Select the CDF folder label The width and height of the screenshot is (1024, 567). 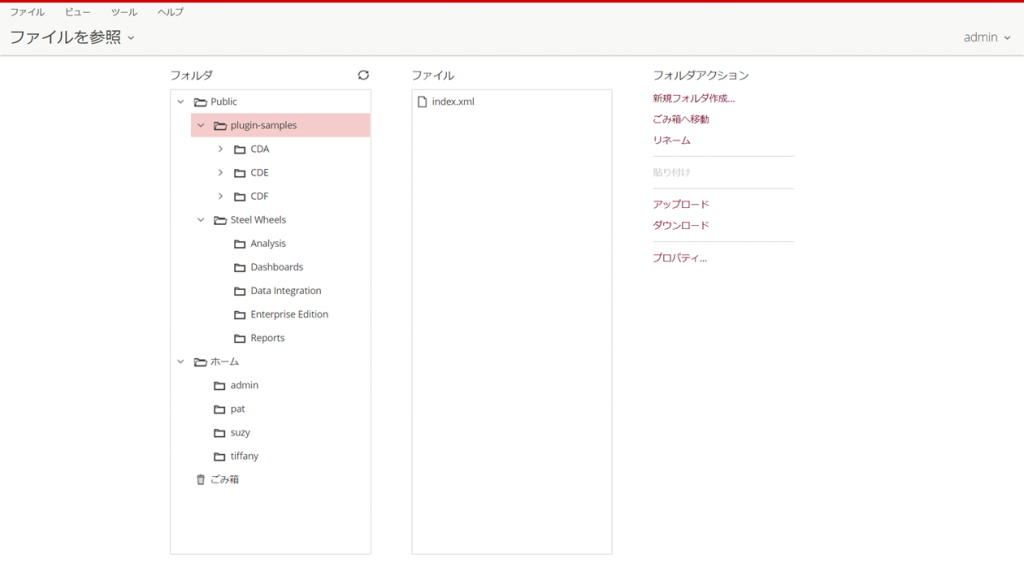click(x=259, y=196)
